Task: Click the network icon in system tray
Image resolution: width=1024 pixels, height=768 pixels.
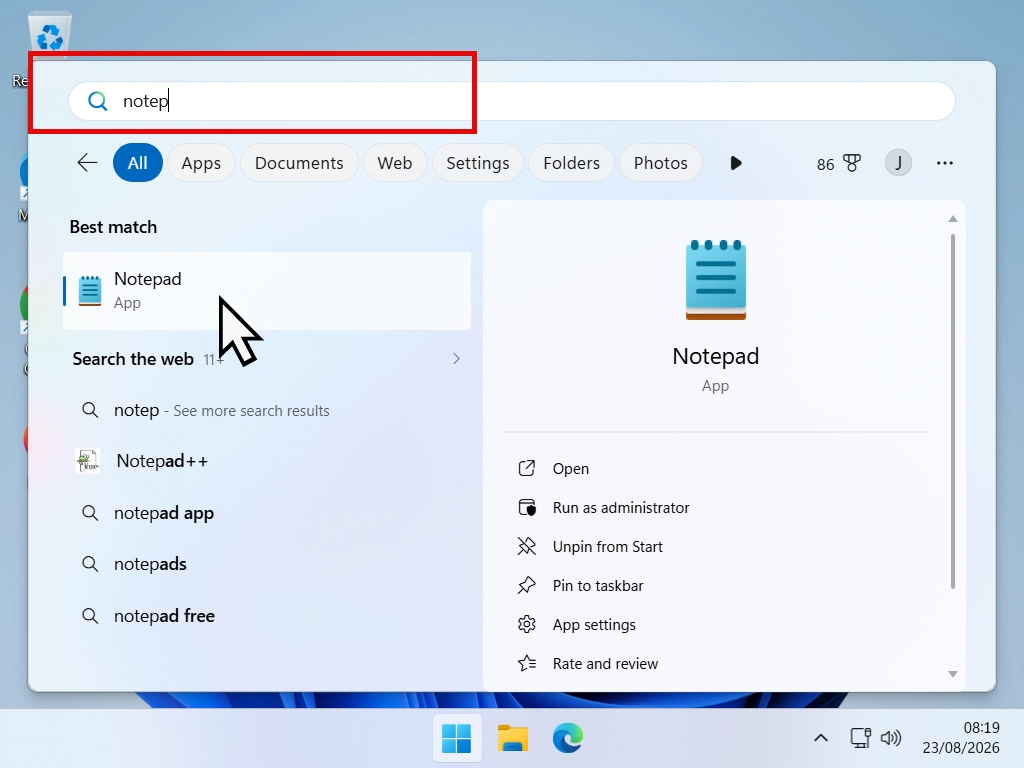Action: click(x=861, y=738)
